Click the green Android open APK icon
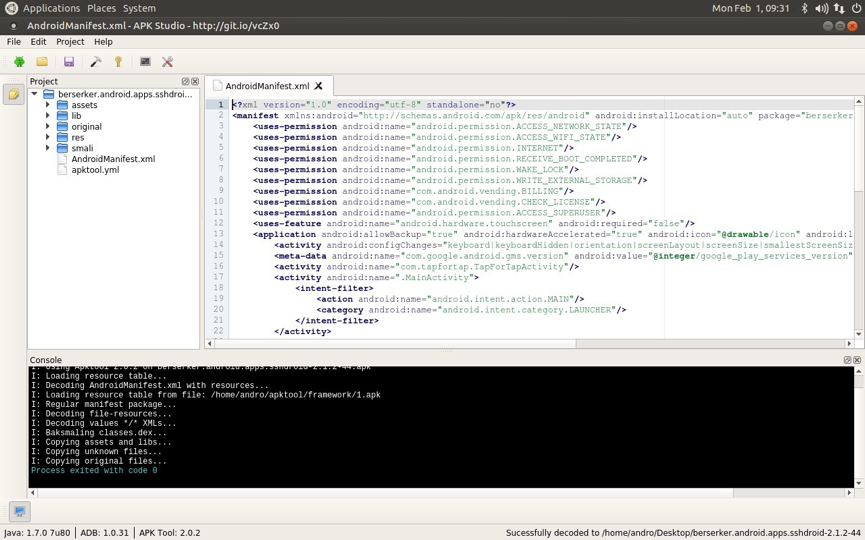 tap(19, 62)
